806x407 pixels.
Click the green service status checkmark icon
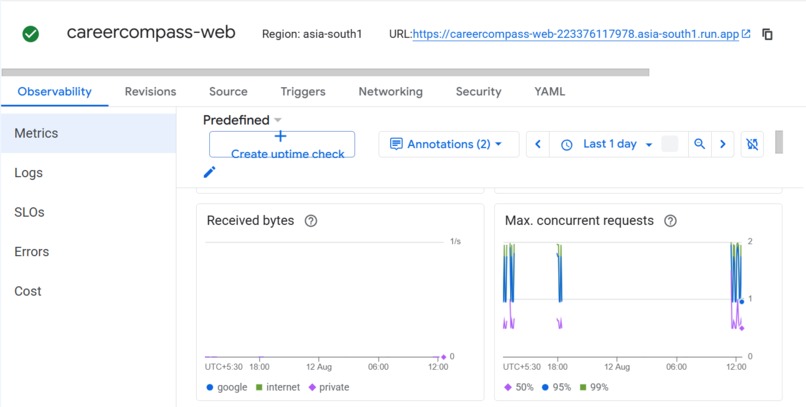31,34
